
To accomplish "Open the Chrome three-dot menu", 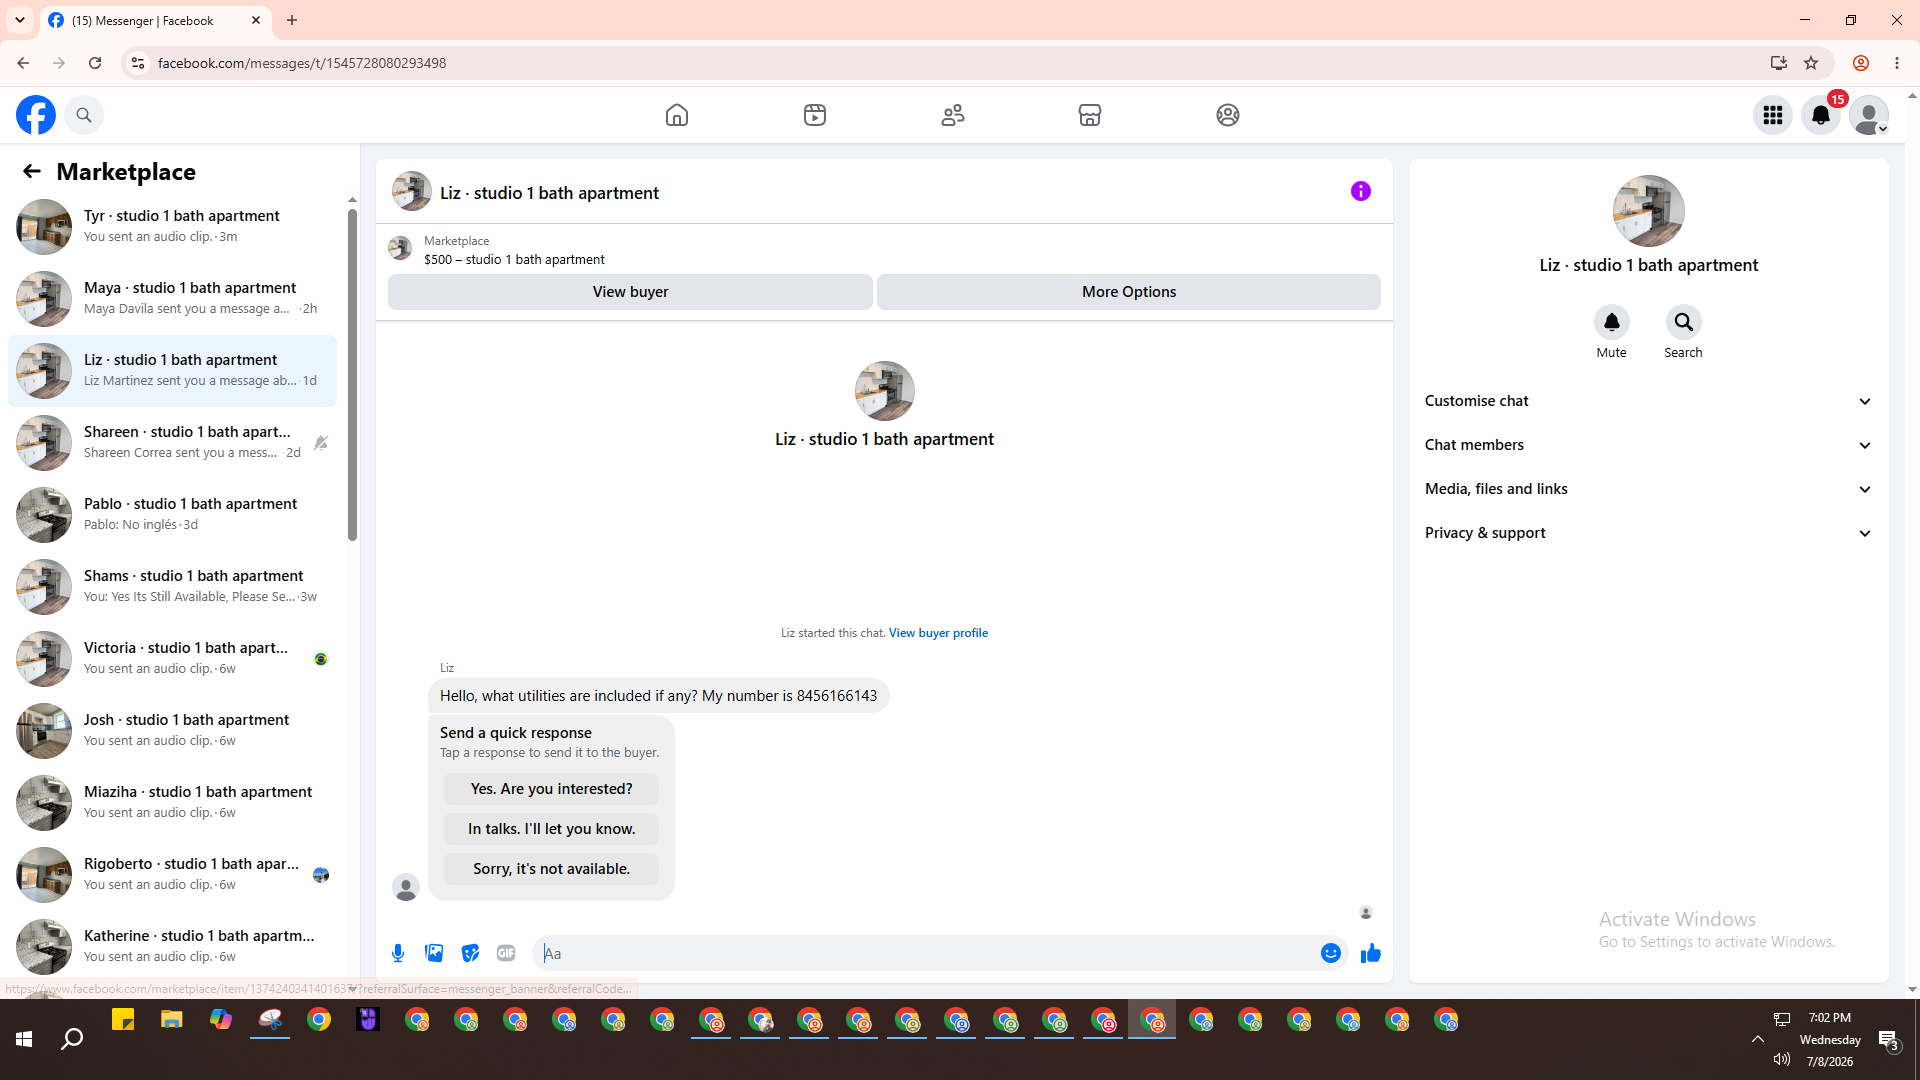I will coord(1897,63).
